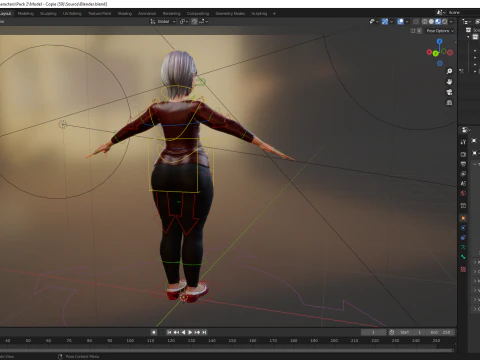Switch to the Animation workspace tab

pyautogui.click(x=147, y=14)
